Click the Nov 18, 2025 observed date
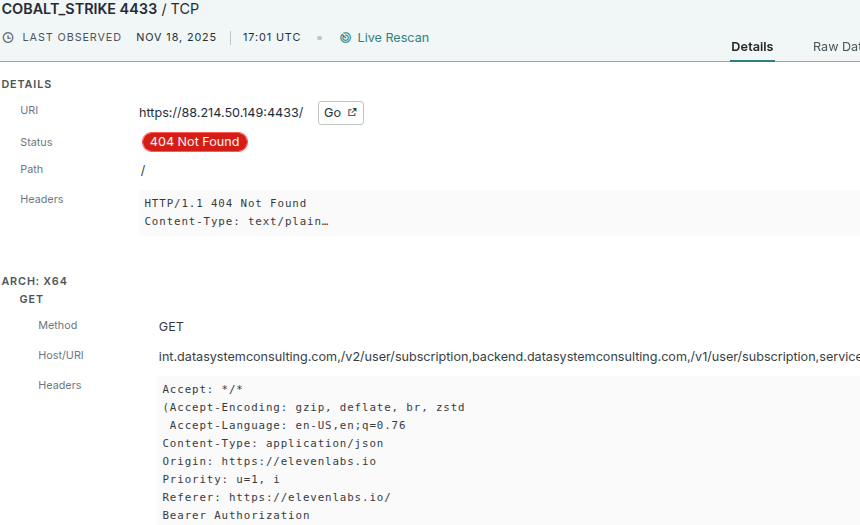860x525 pixels. 176,38
